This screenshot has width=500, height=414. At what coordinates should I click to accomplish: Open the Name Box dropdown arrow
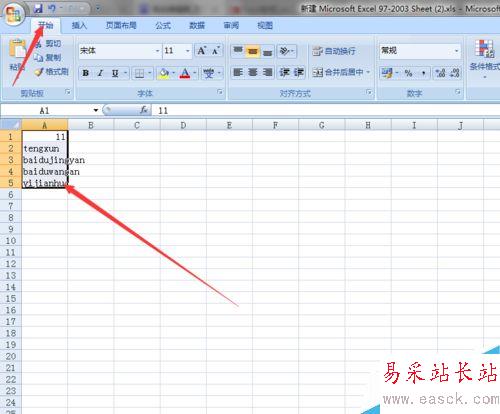(x=96, y=110)
